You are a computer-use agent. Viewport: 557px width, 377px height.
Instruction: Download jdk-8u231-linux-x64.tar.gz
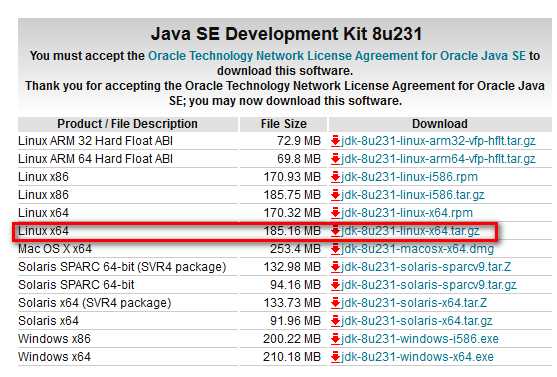click(410, 231)
